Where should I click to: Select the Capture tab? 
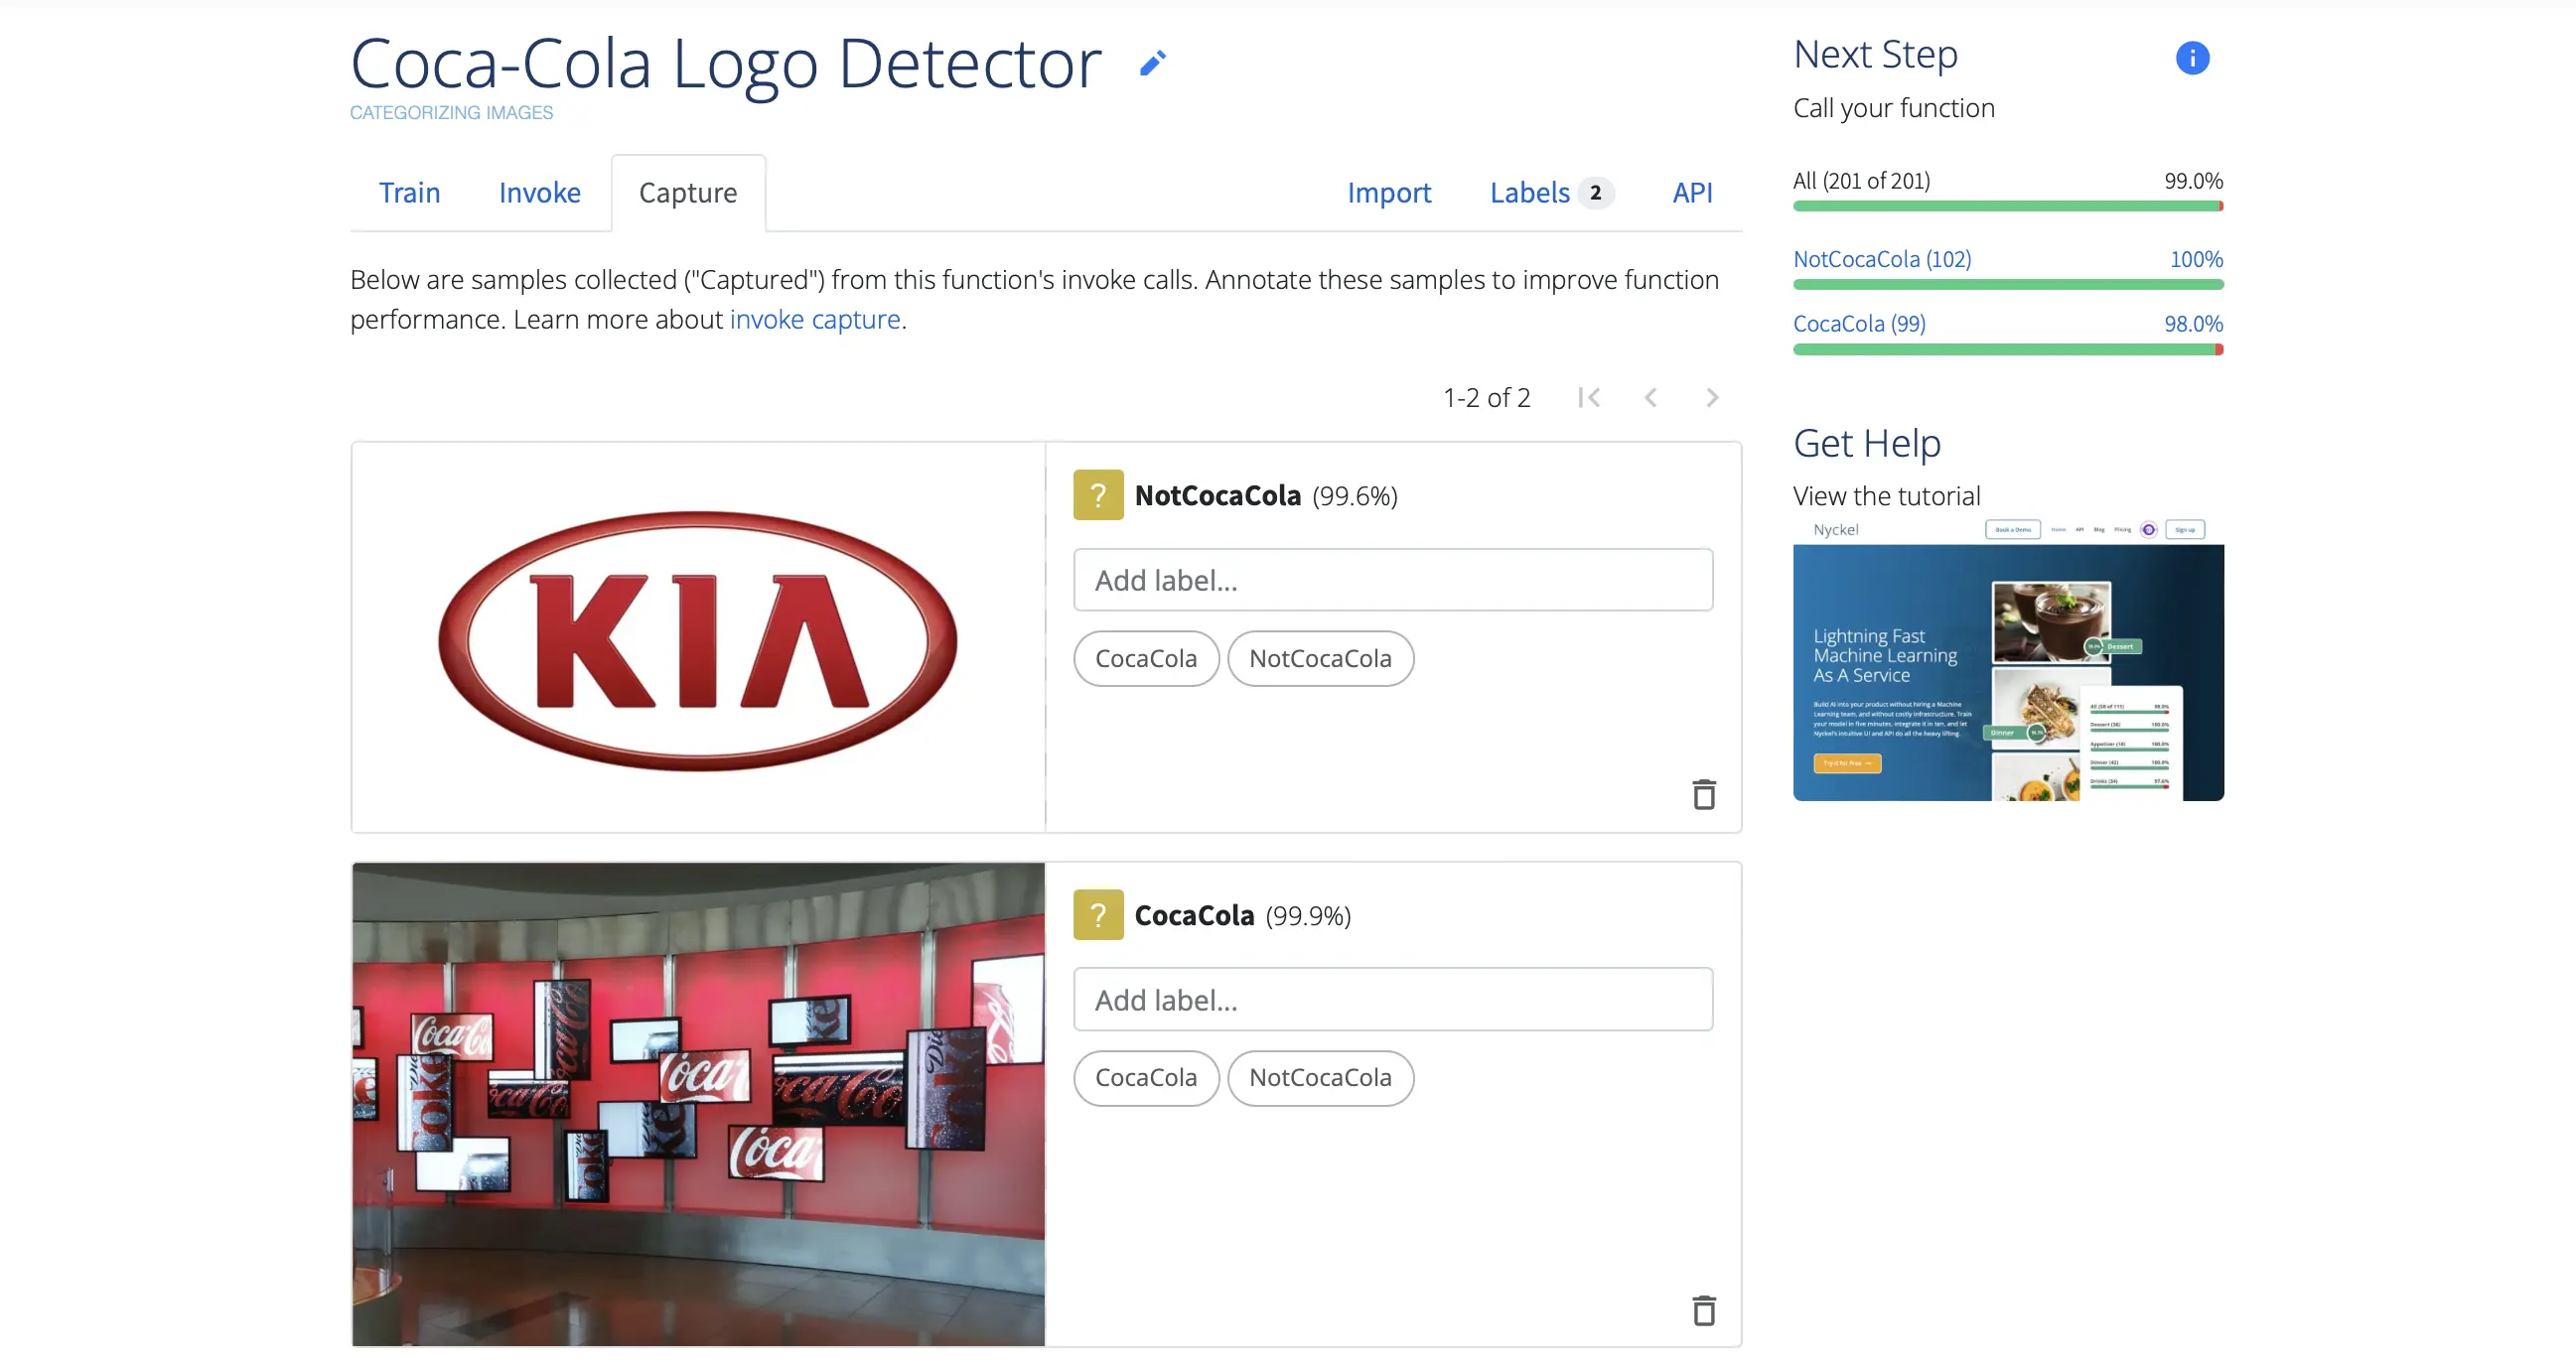[x=688, y=193]
